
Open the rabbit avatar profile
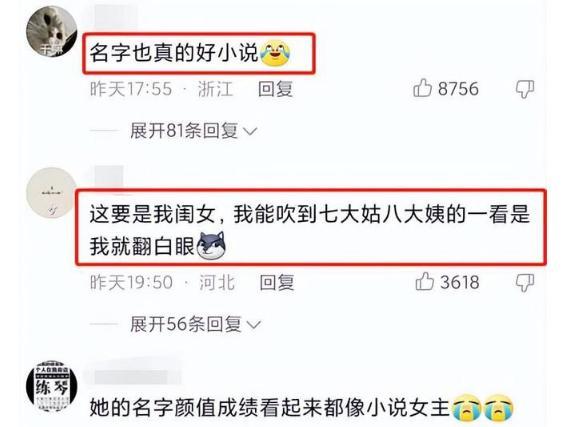52,32
